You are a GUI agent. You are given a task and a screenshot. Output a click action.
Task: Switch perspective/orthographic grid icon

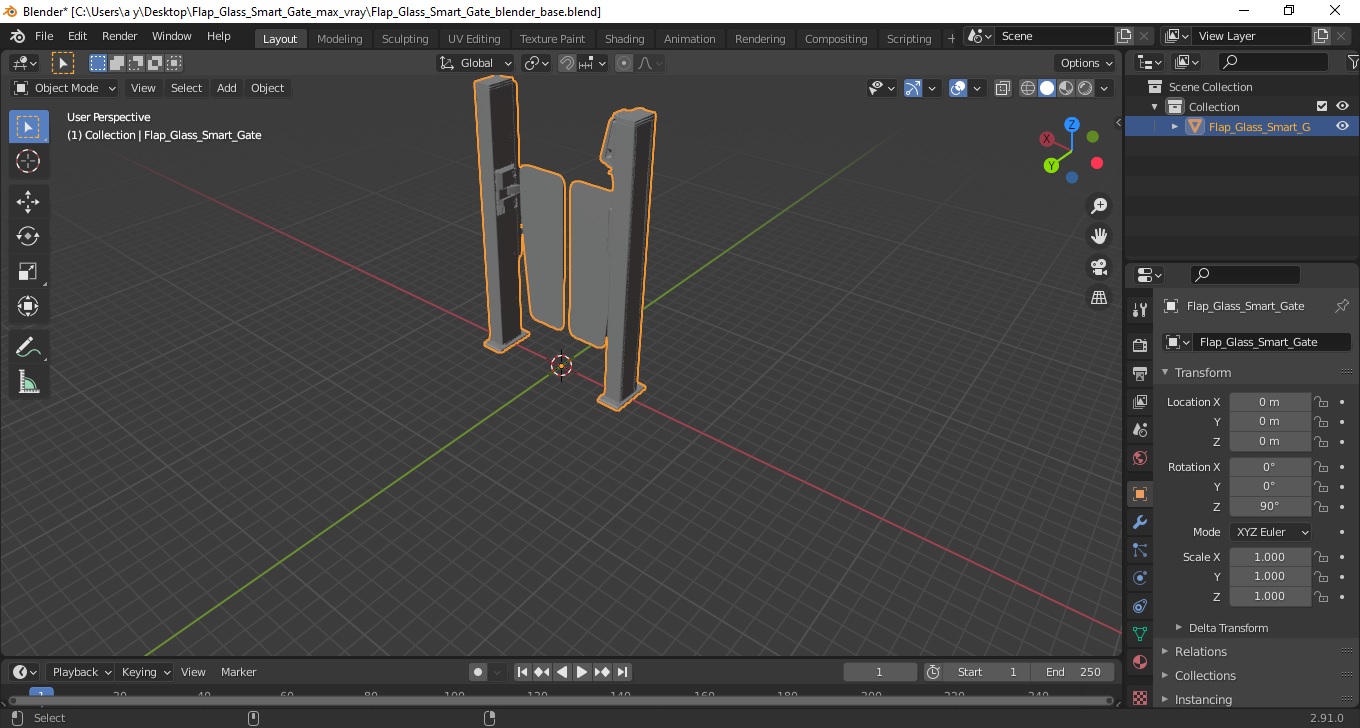[x=1099, y=298]
